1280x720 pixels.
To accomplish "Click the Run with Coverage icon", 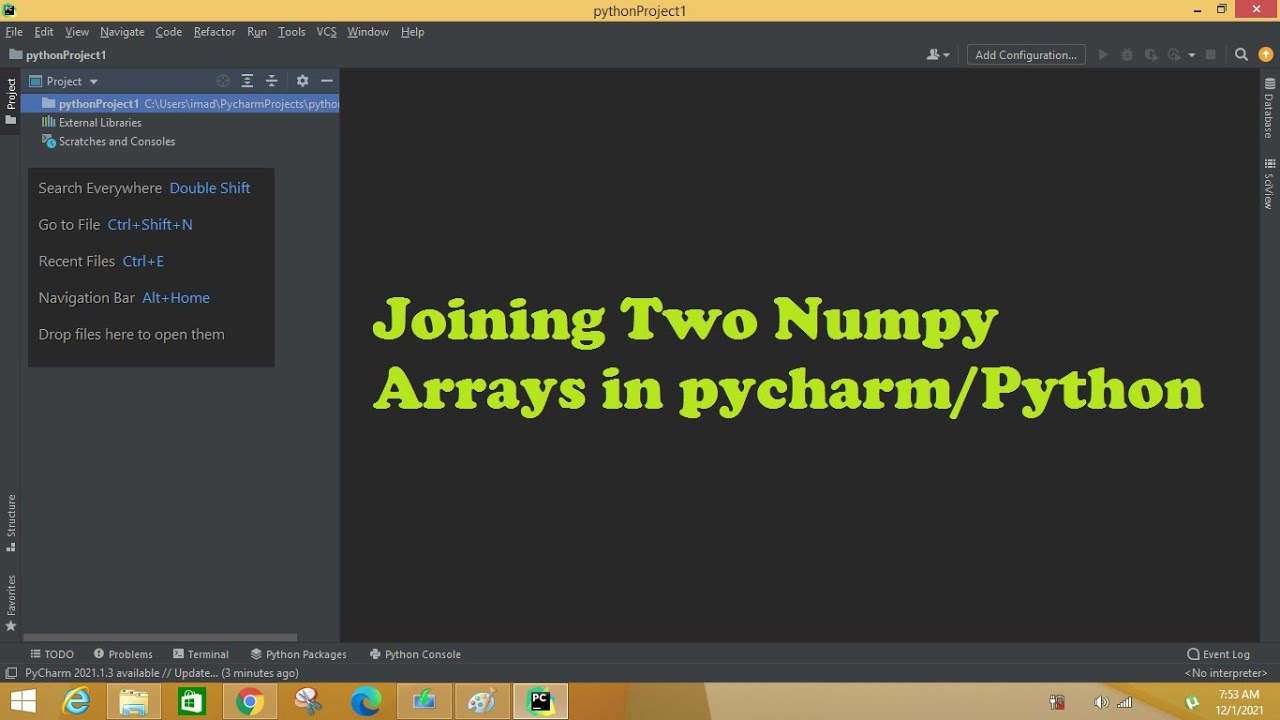I will 1151,55.
